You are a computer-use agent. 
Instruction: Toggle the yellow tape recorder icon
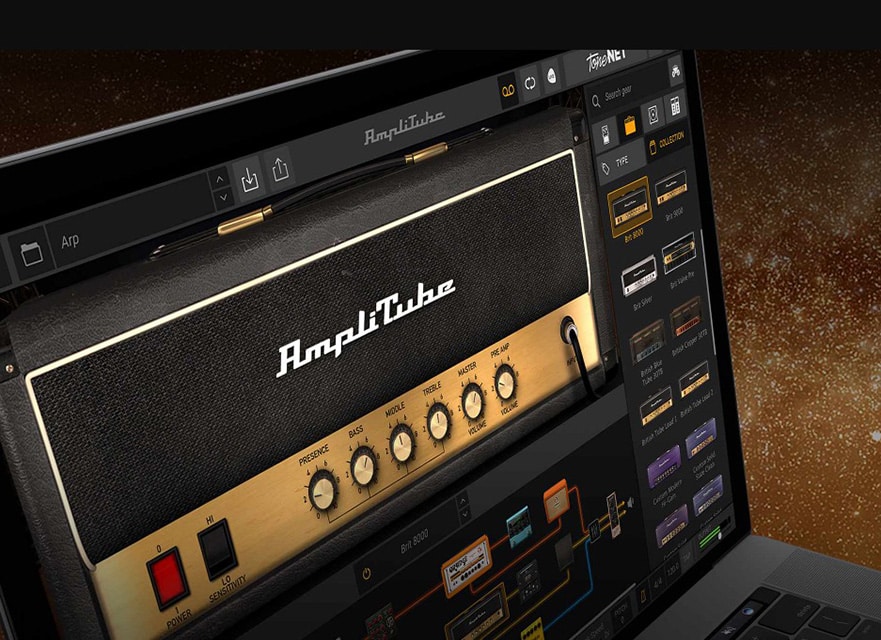[508, 90]
